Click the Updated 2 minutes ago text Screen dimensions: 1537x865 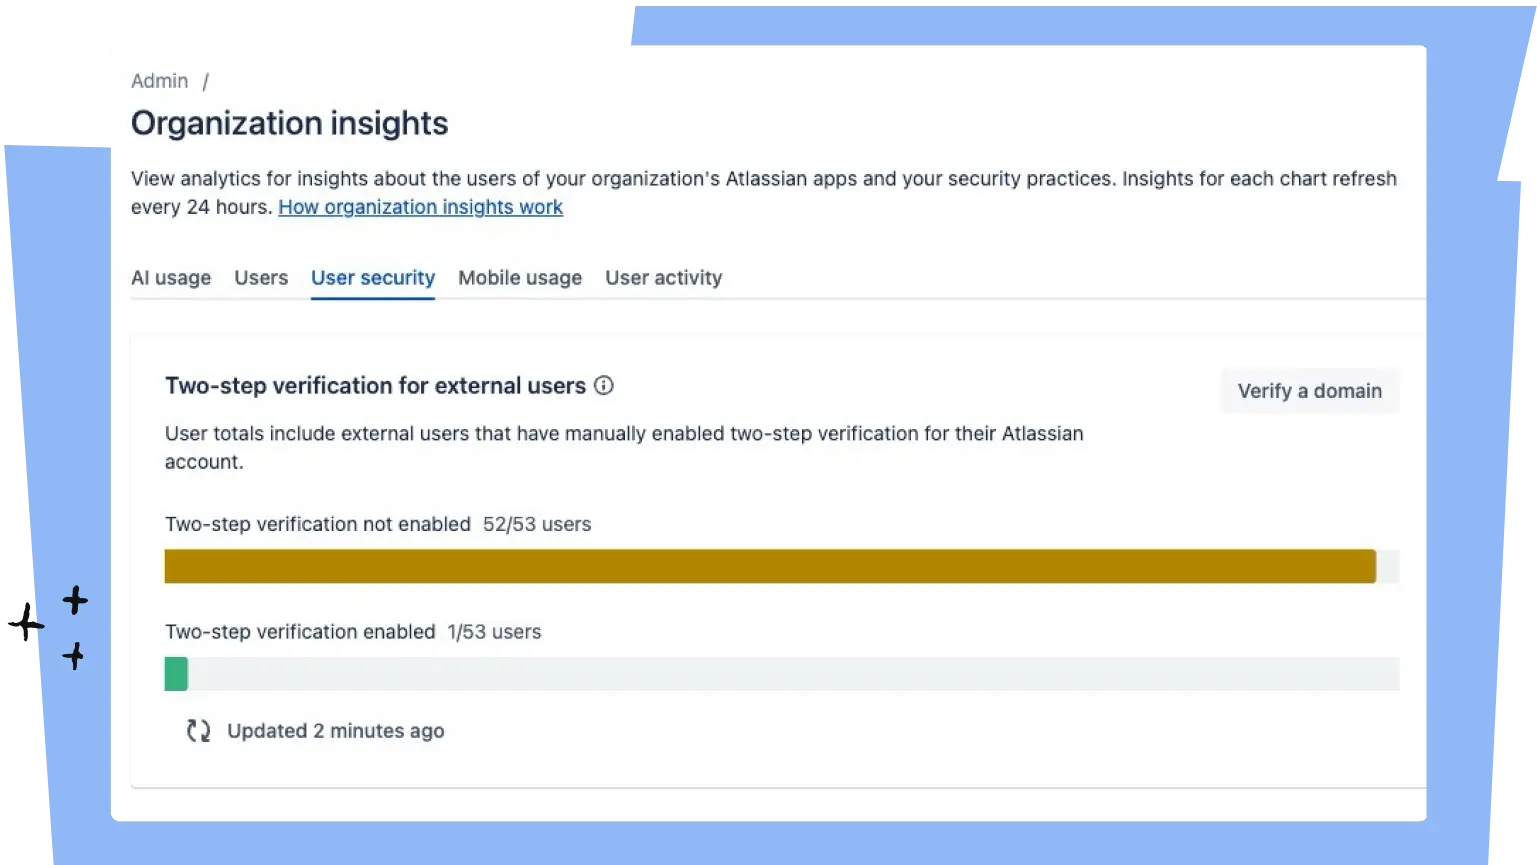pyautogui.click(x=336, y=731)
